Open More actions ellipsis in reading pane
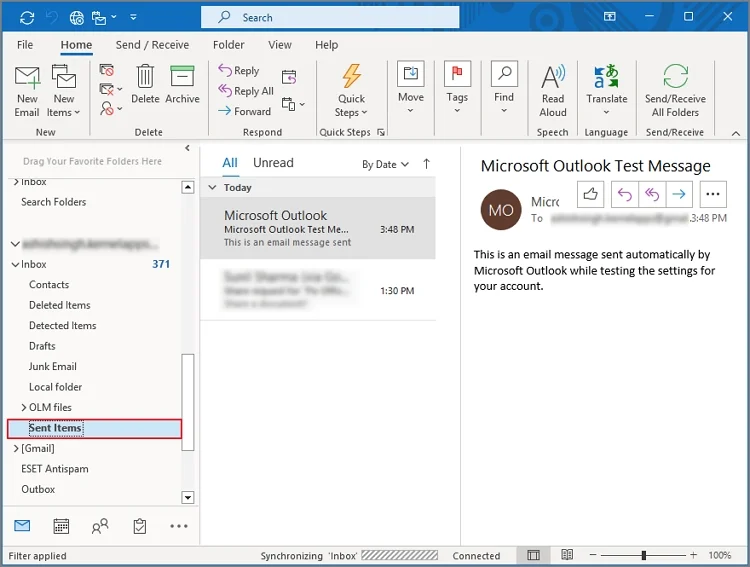This screenshot has height=567, width=750. click(713, 194)
